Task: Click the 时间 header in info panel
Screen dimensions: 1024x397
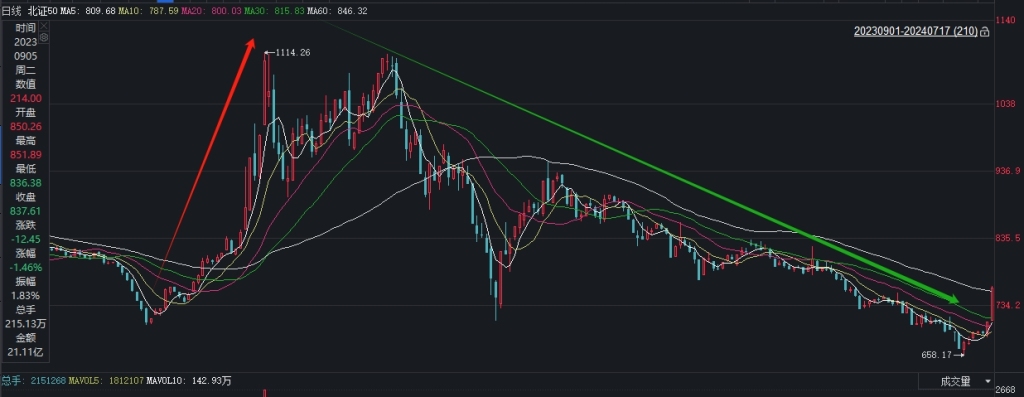Action: 26,28
